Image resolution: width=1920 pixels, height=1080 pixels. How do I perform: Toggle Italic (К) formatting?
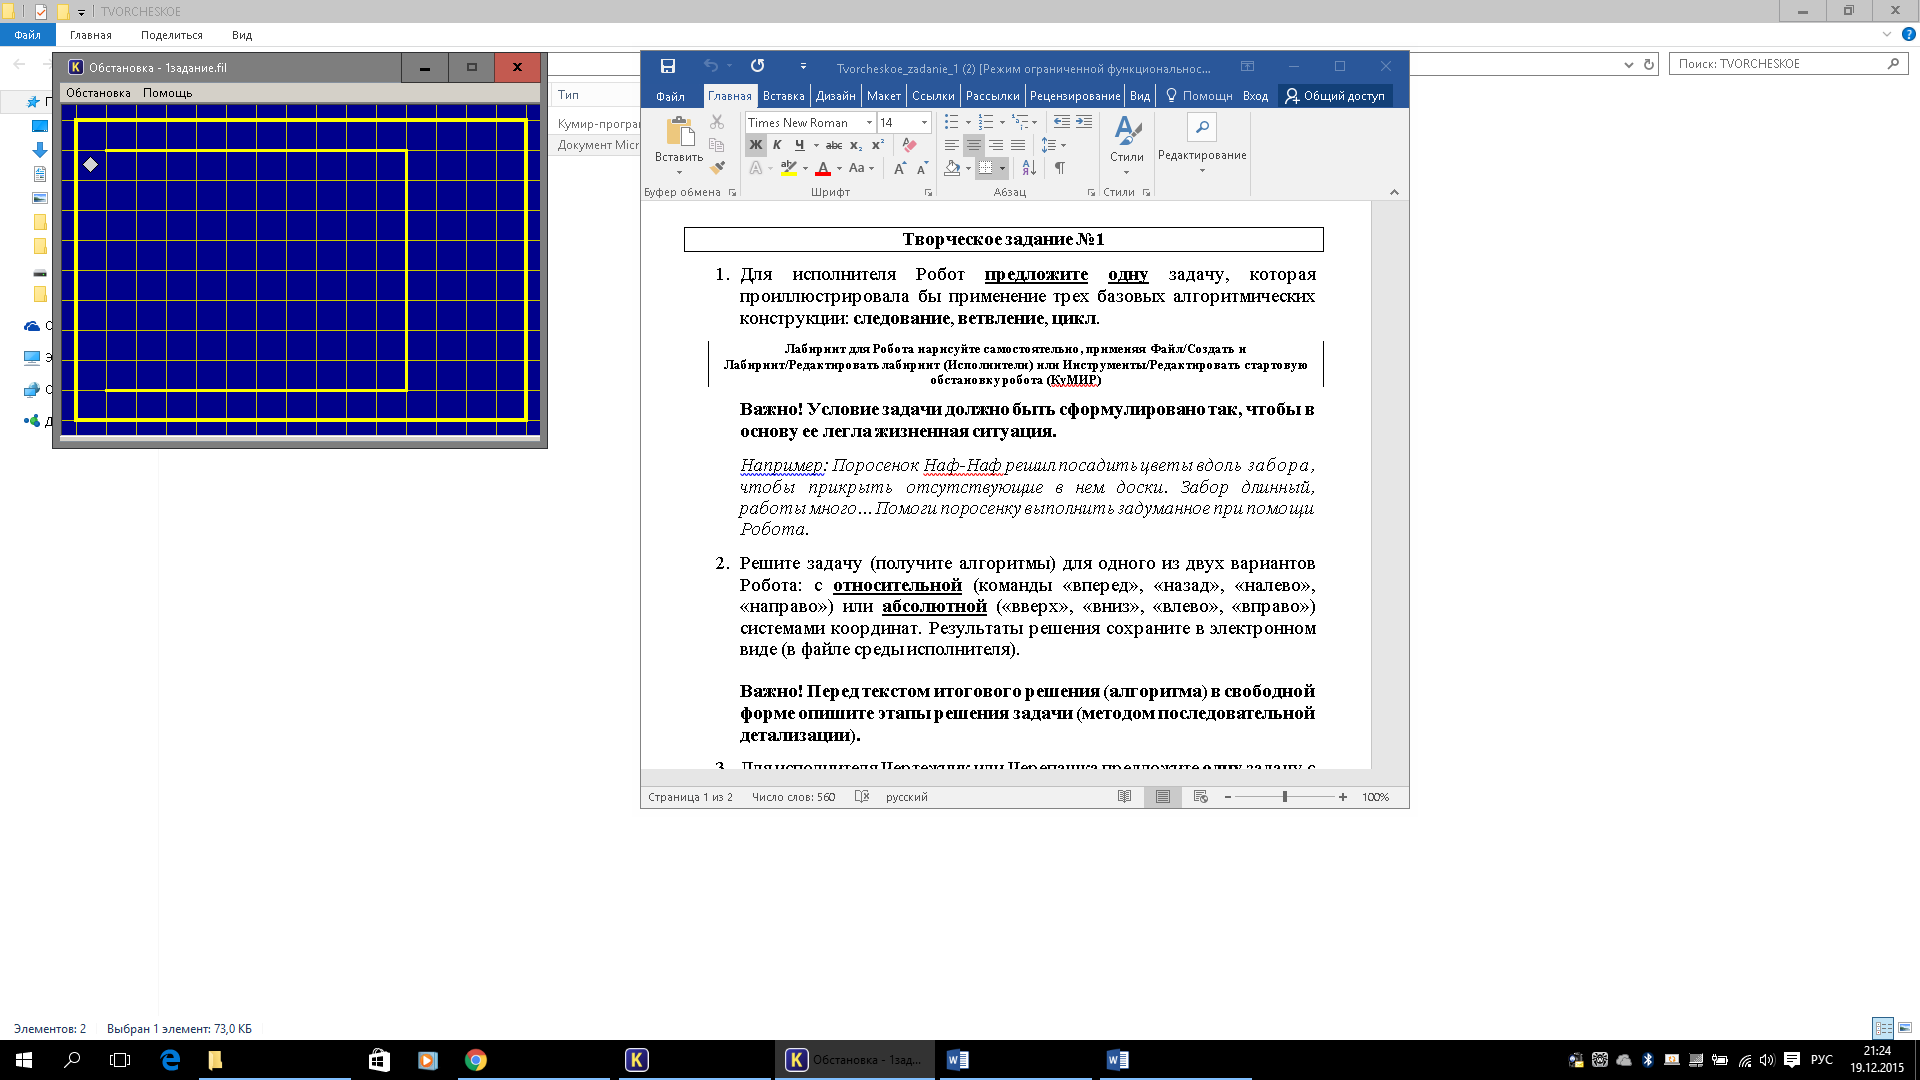click(x=777, y=145)
